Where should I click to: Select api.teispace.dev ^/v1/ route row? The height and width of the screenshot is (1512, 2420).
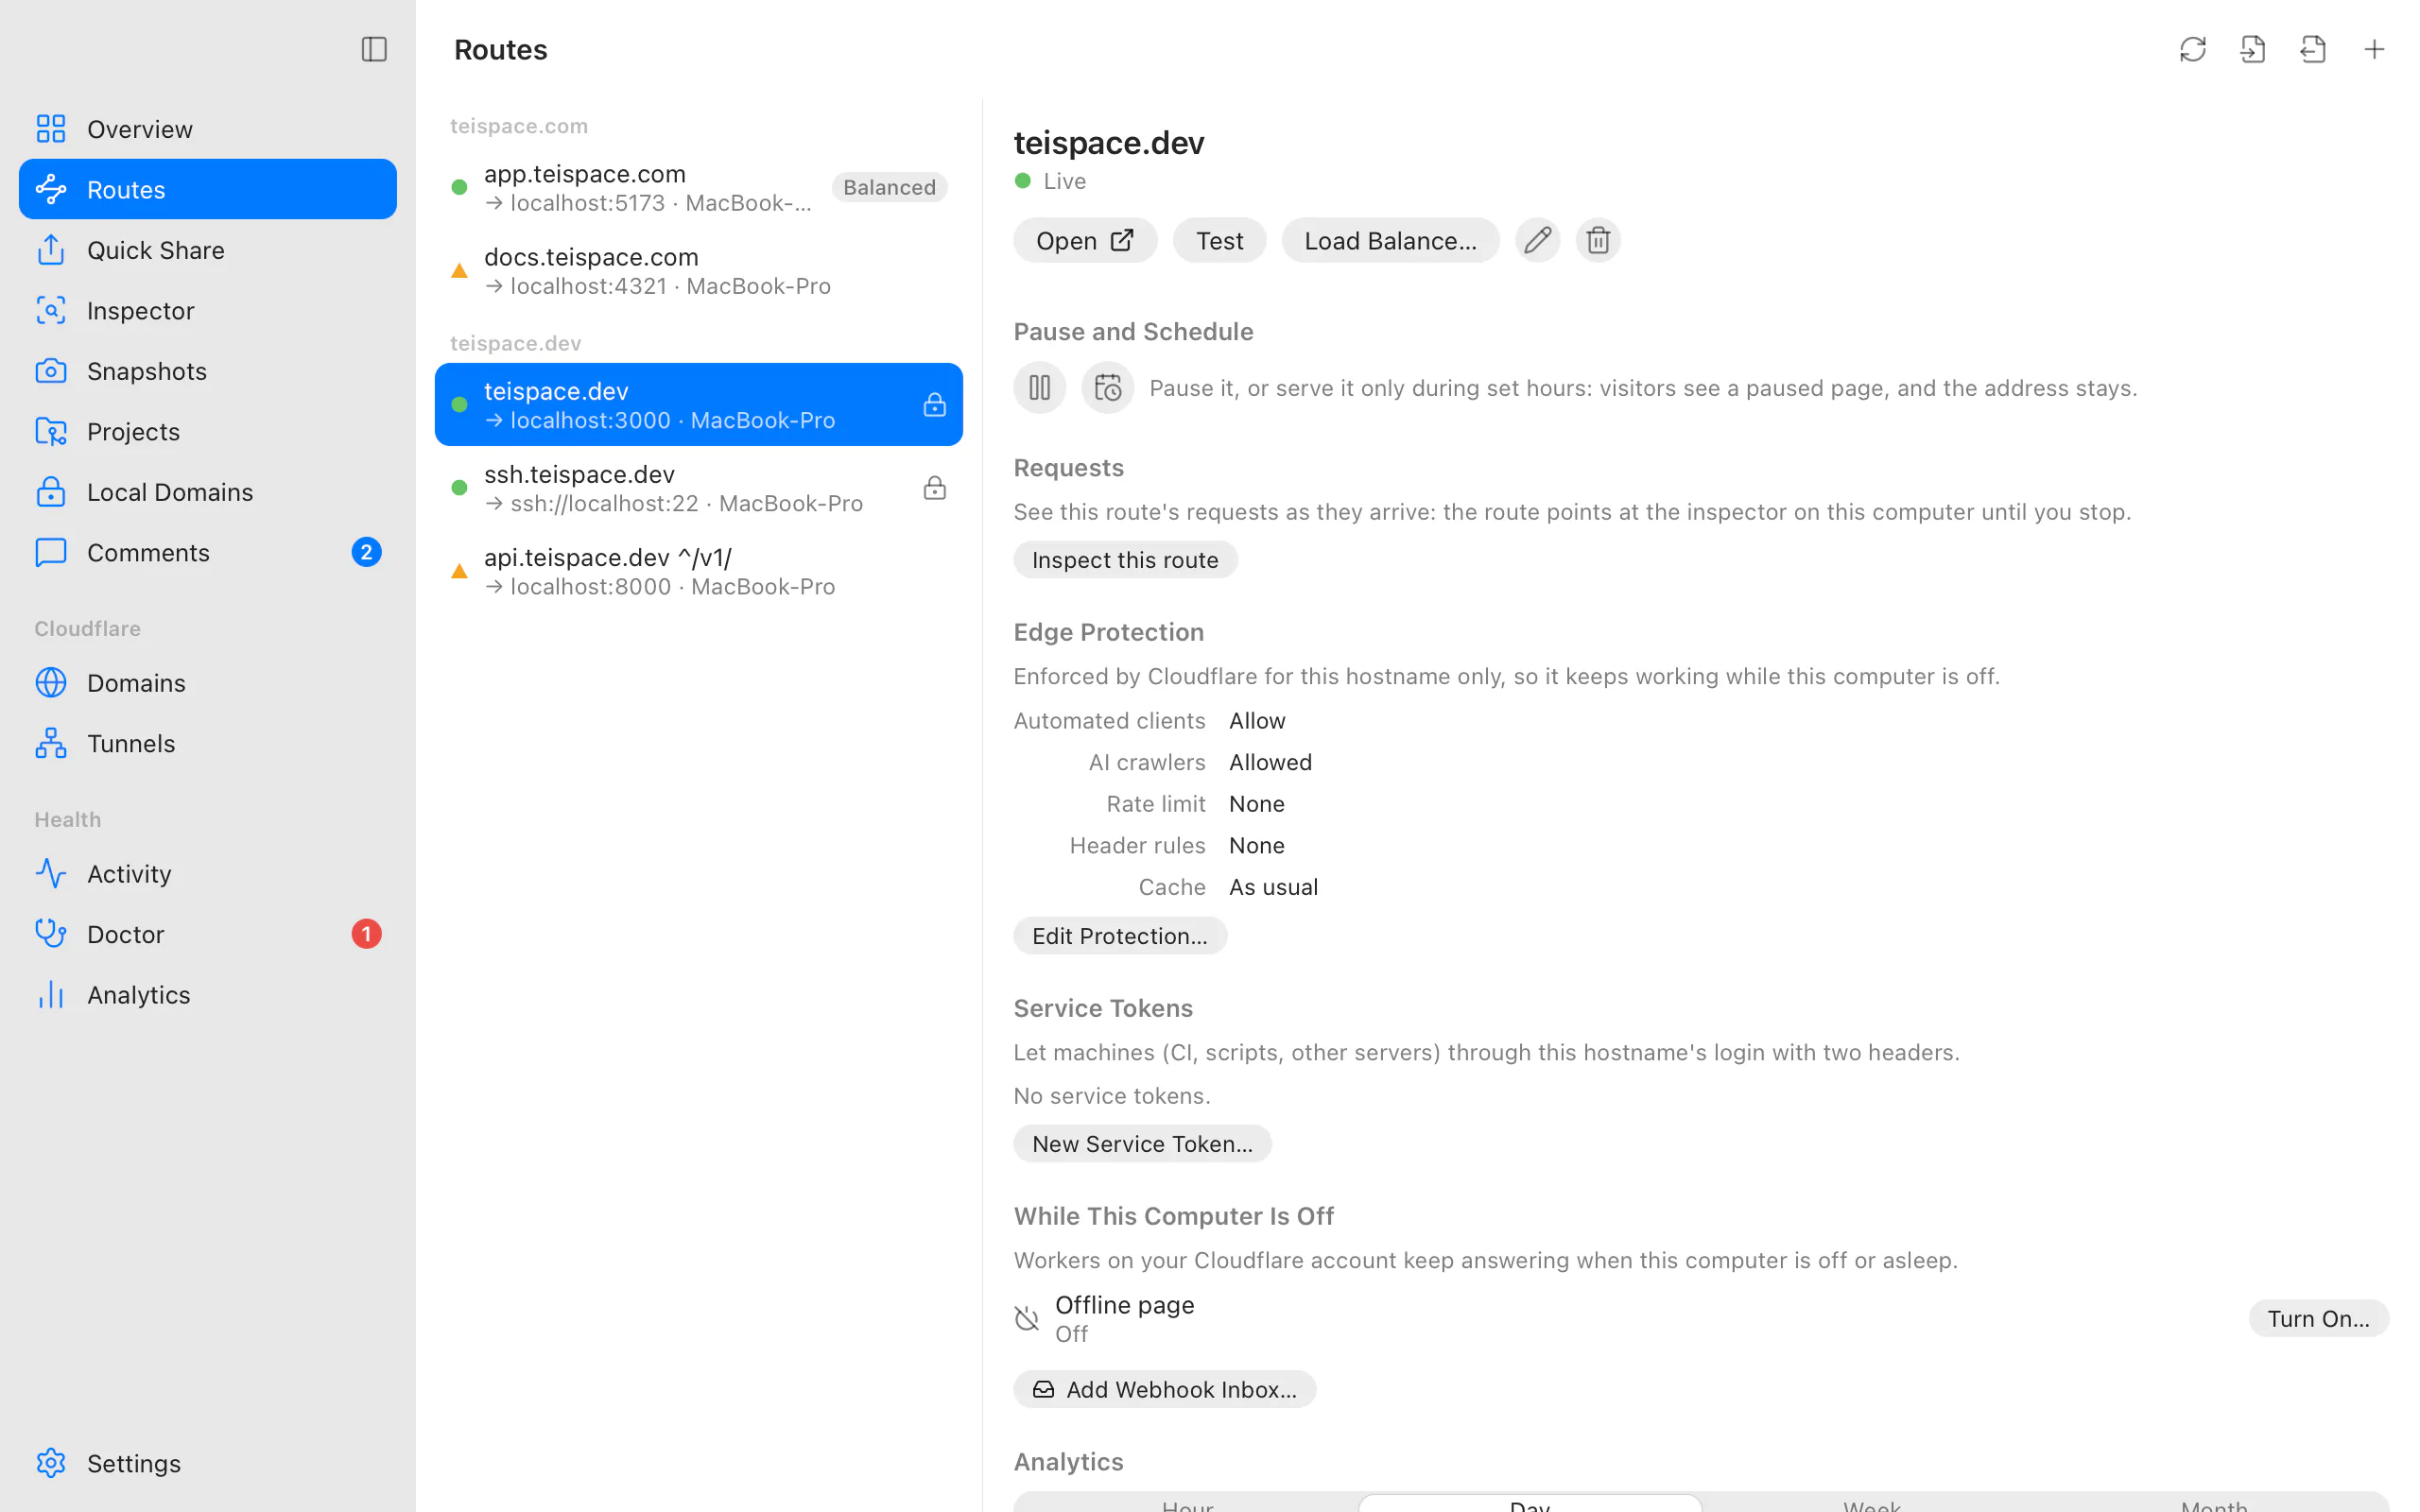(698, 571)
